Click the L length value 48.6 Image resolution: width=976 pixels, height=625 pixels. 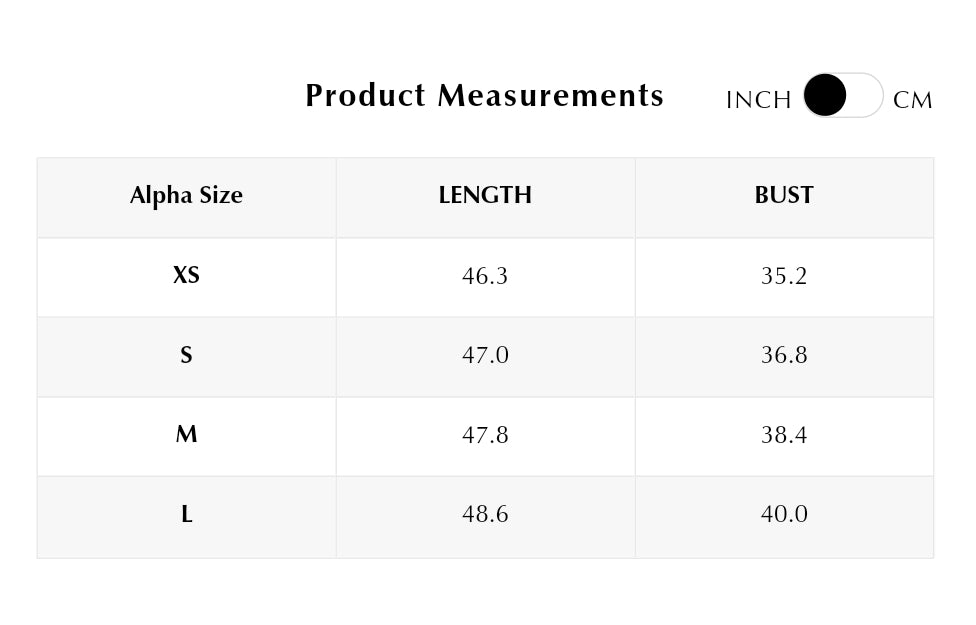click(485, 514)
